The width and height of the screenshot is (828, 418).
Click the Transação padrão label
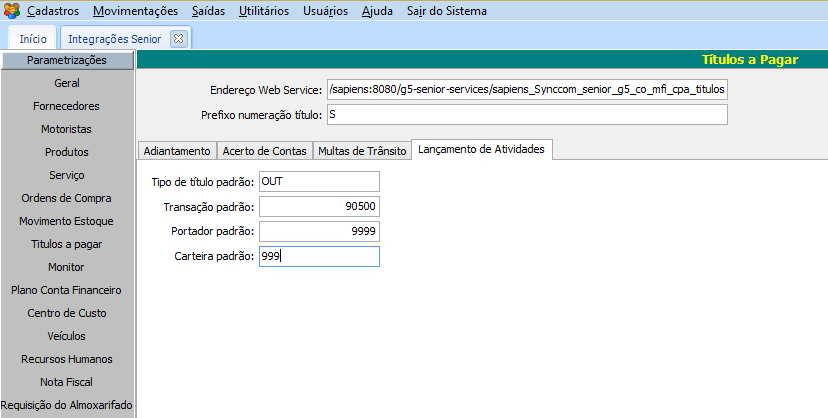[x=209, y=207]
